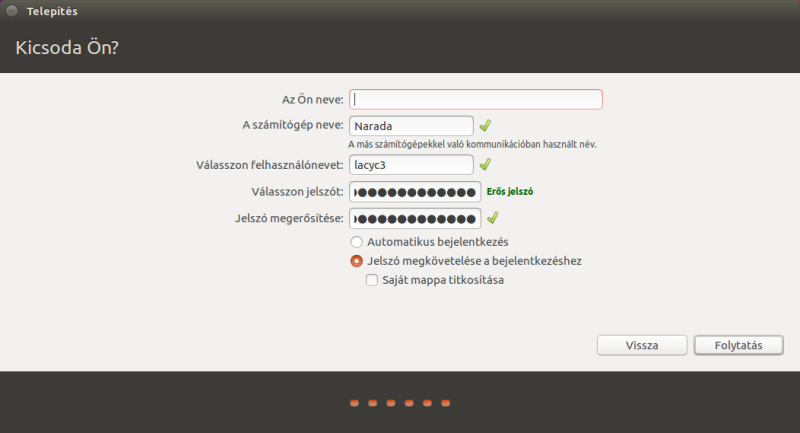Focus the empty Az Ön neve field
The height and width of the screenshot is (433, 800).
[475, 100]
